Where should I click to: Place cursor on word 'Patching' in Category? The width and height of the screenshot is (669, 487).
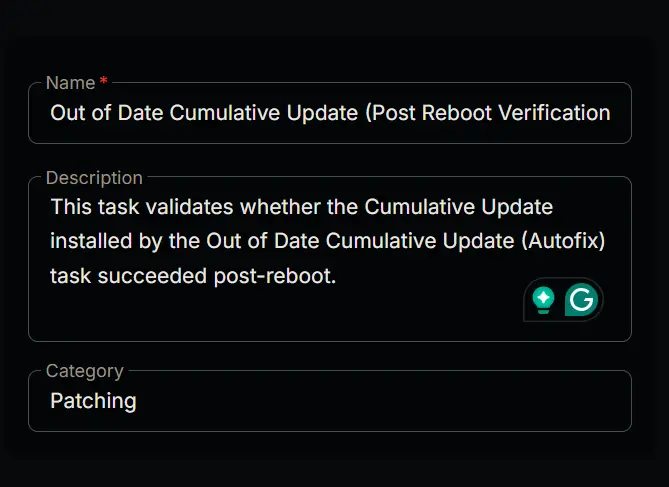(x=93, y=401)
